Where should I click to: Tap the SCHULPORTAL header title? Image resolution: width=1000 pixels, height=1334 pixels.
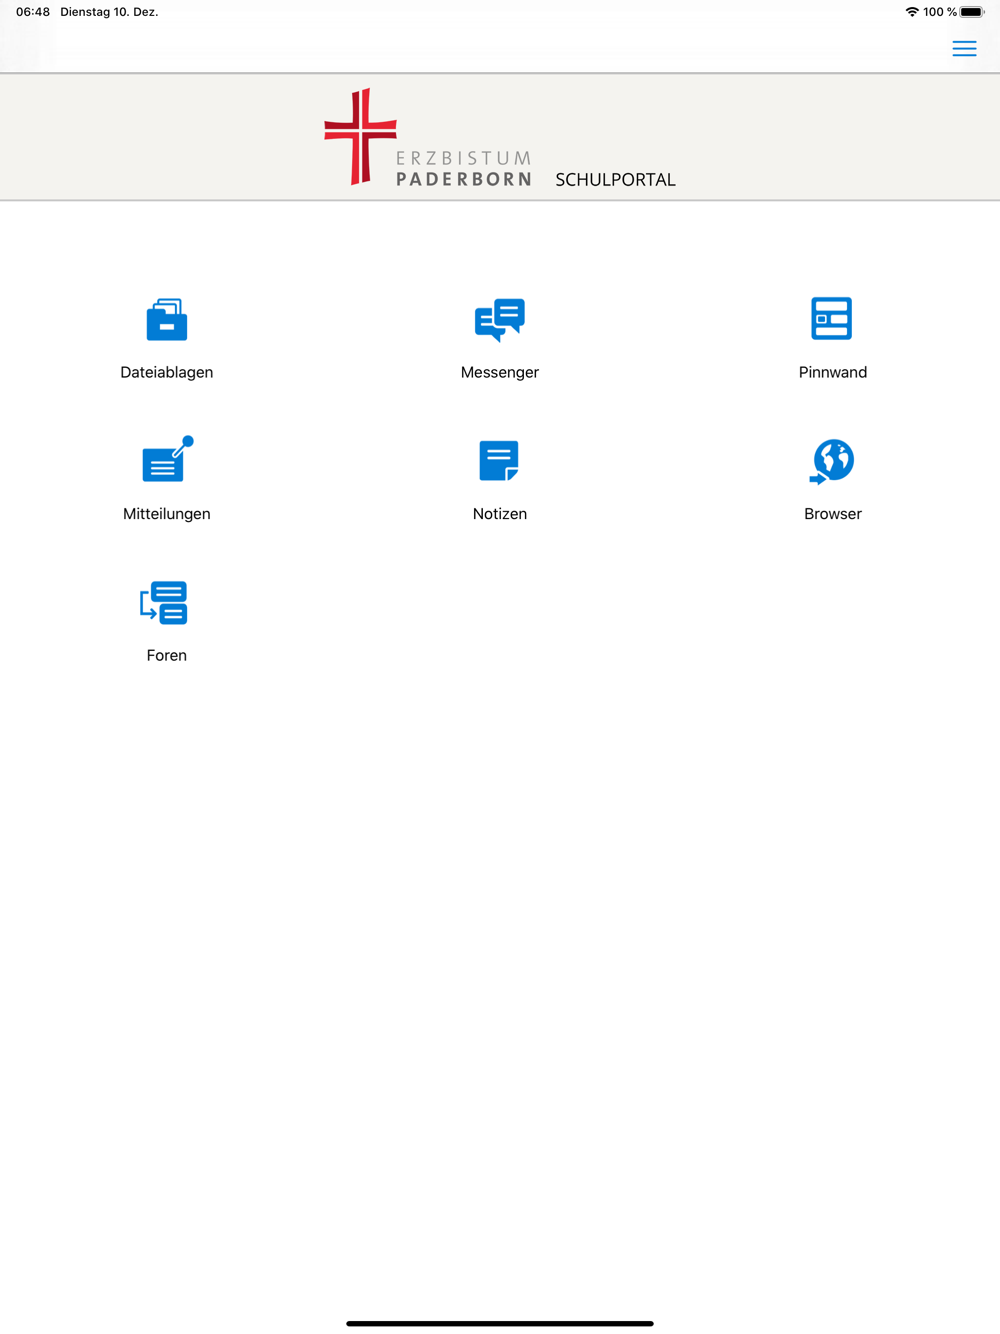click(x=615, y=180)
